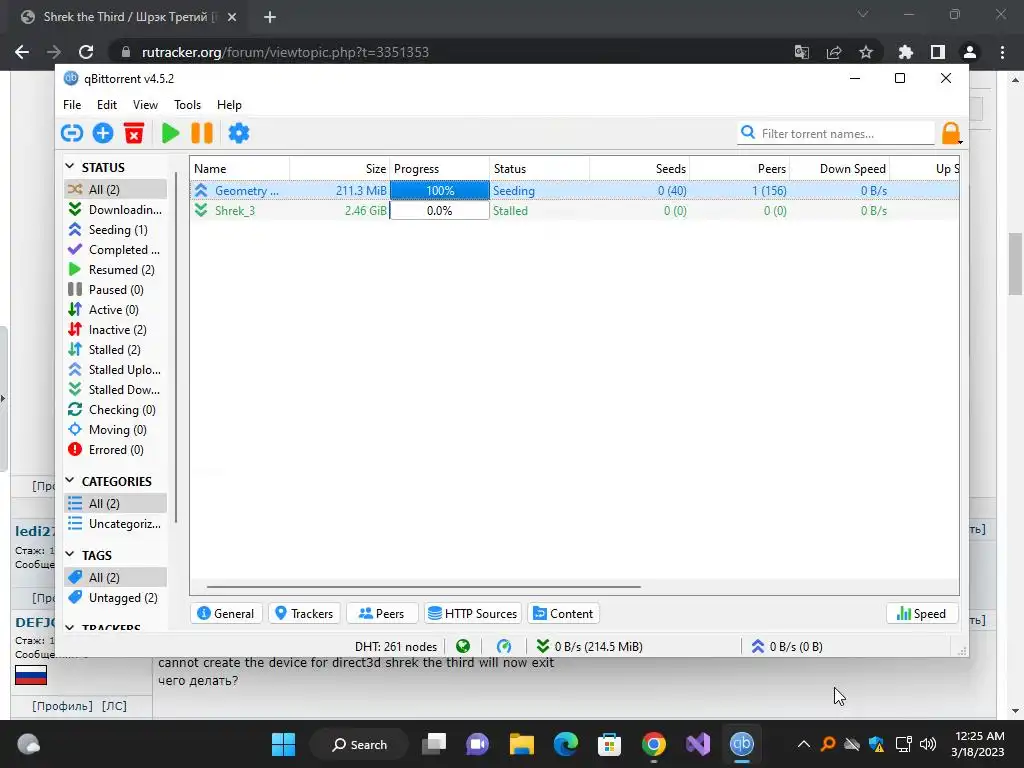Image resolution: width=1024 pixels, height=768 pixels.
Task: Sort by the Name column header
Action: pos(240,168)
